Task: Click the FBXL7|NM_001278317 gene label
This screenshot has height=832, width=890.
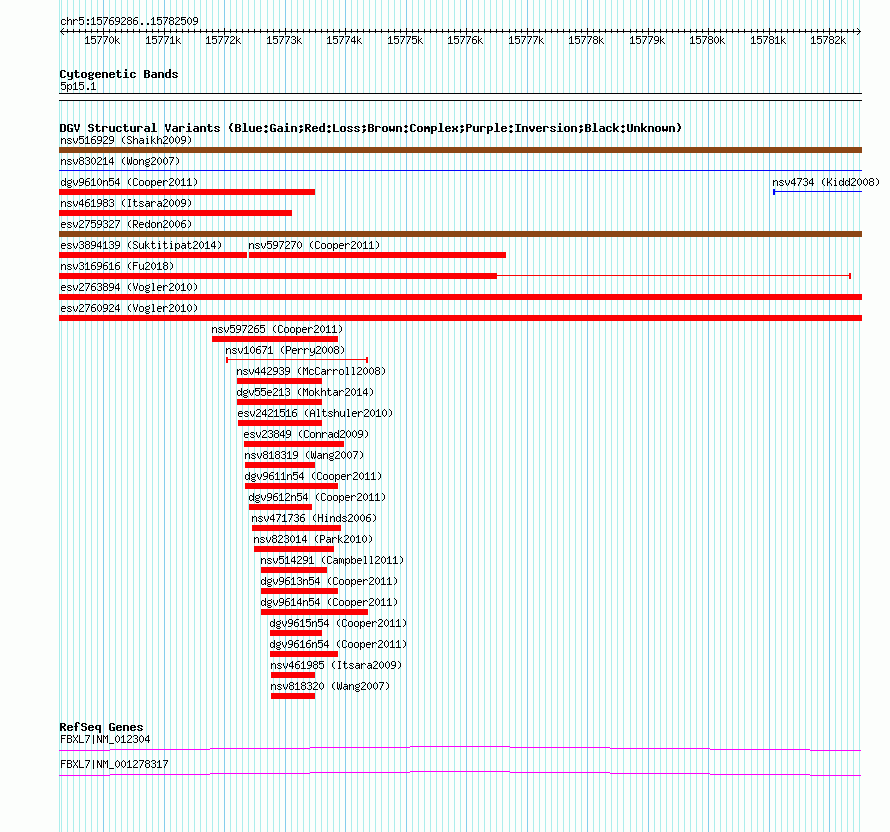Action: (x=114, y=764)
